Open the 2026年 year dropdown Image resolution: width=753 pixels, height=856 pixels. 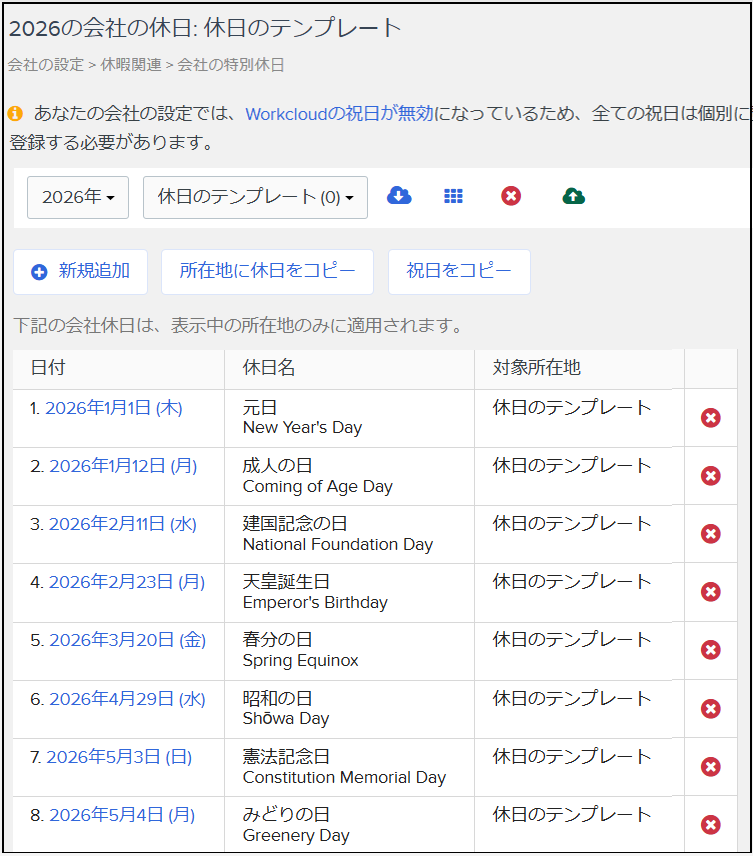pyautogui.click(x=78, y=197)
